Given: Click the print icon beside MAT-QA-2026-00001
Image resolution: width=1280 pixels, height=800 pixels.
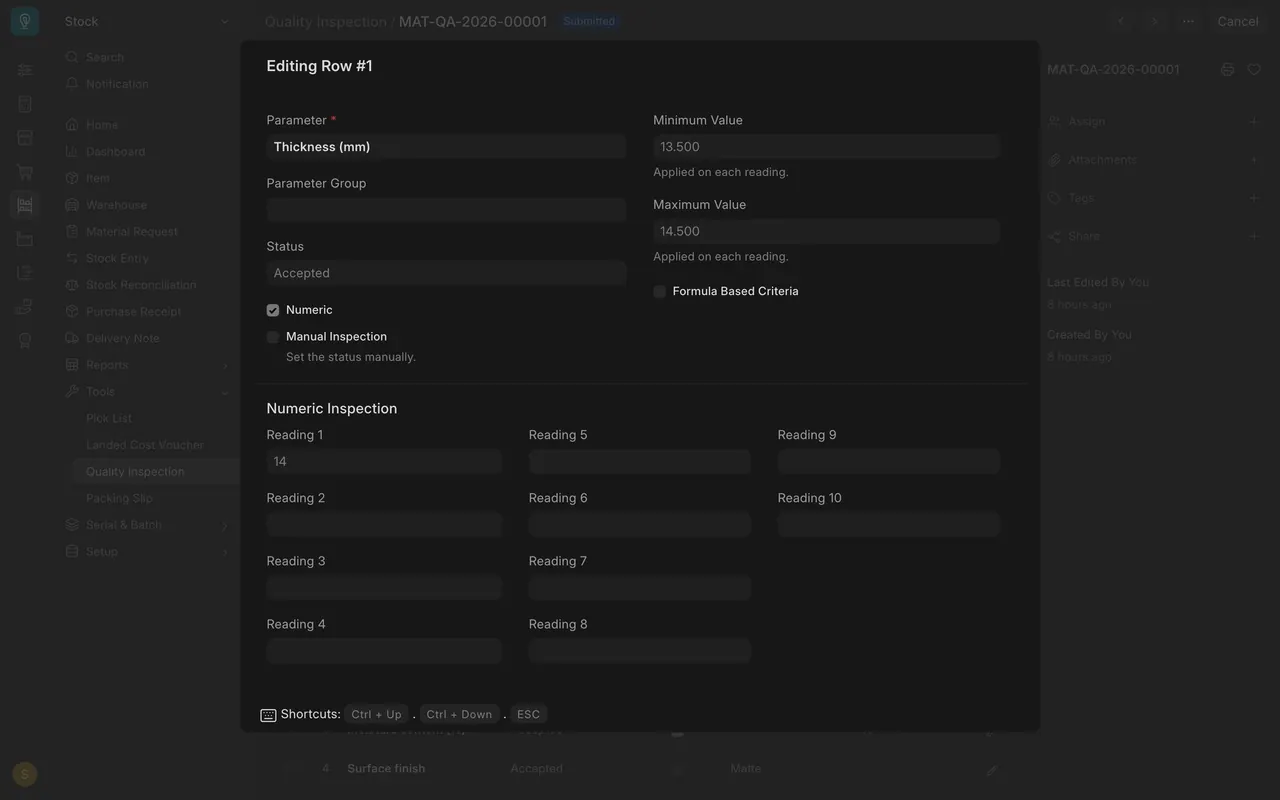Looking at the screenshot, I should pos(1227,69).
